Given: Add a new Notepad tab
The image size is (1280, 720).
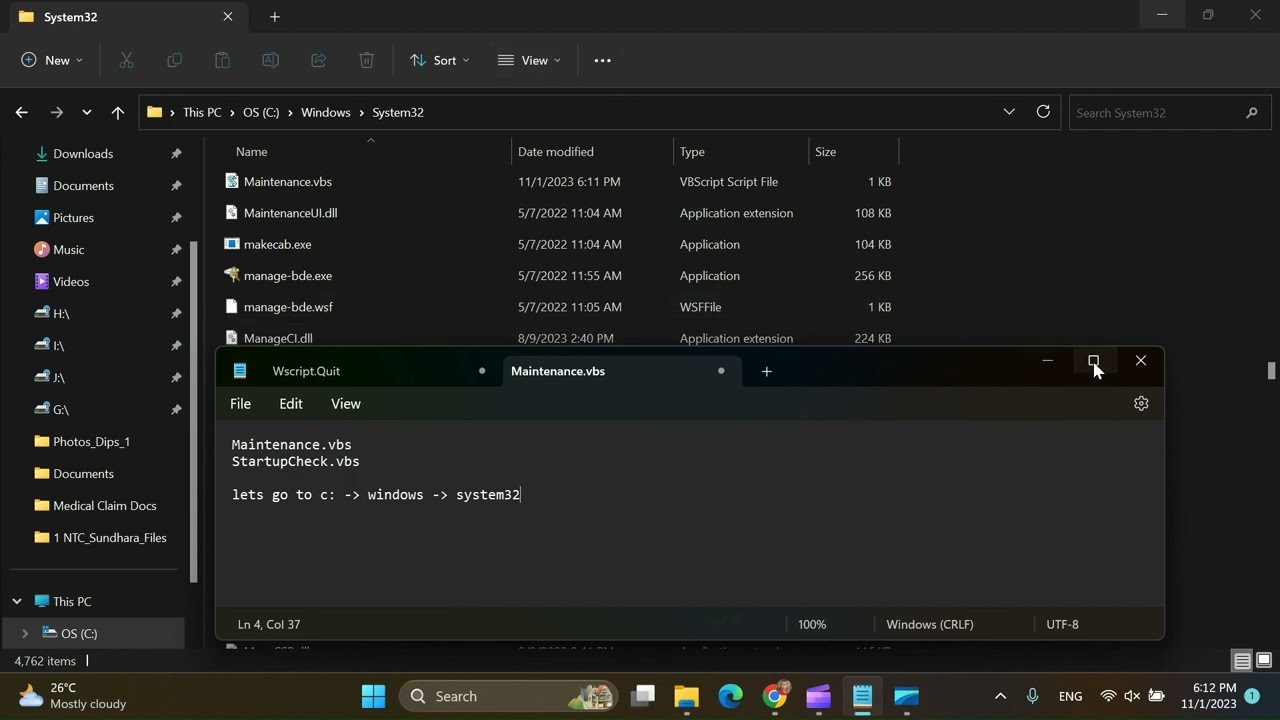Looking at the screenshot, I should (x=767, y=371).
